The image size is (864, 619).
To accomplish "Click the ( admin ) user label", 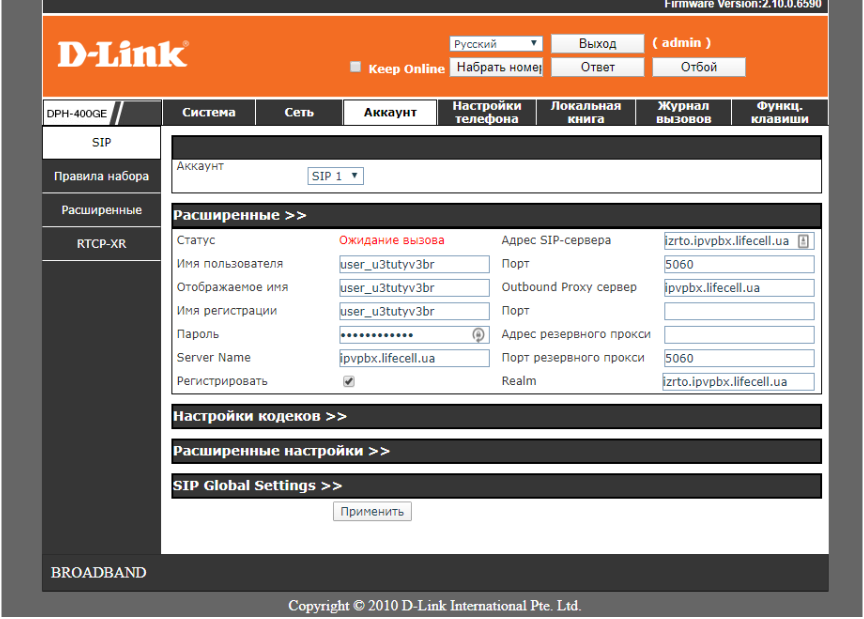I will tap(682, 43).
